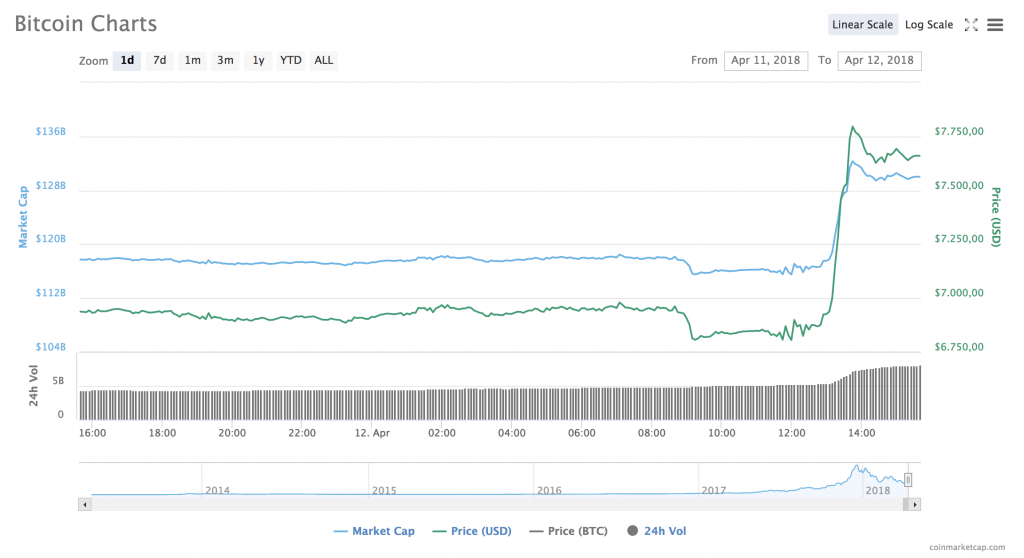Click the navigator range handle
This screenshot has width=1024, height=558.
[x=908, y=480]
